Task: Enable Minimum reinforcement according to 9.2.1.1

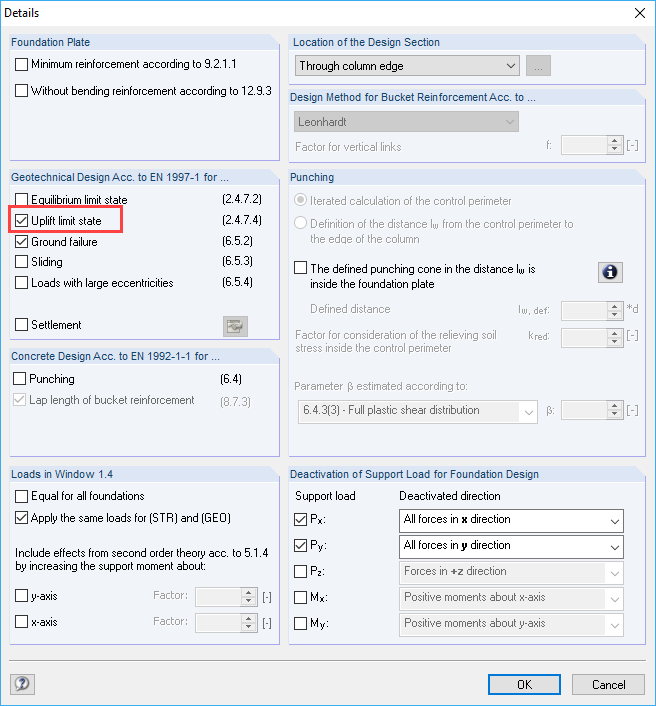Action: (x=21, y=64)
